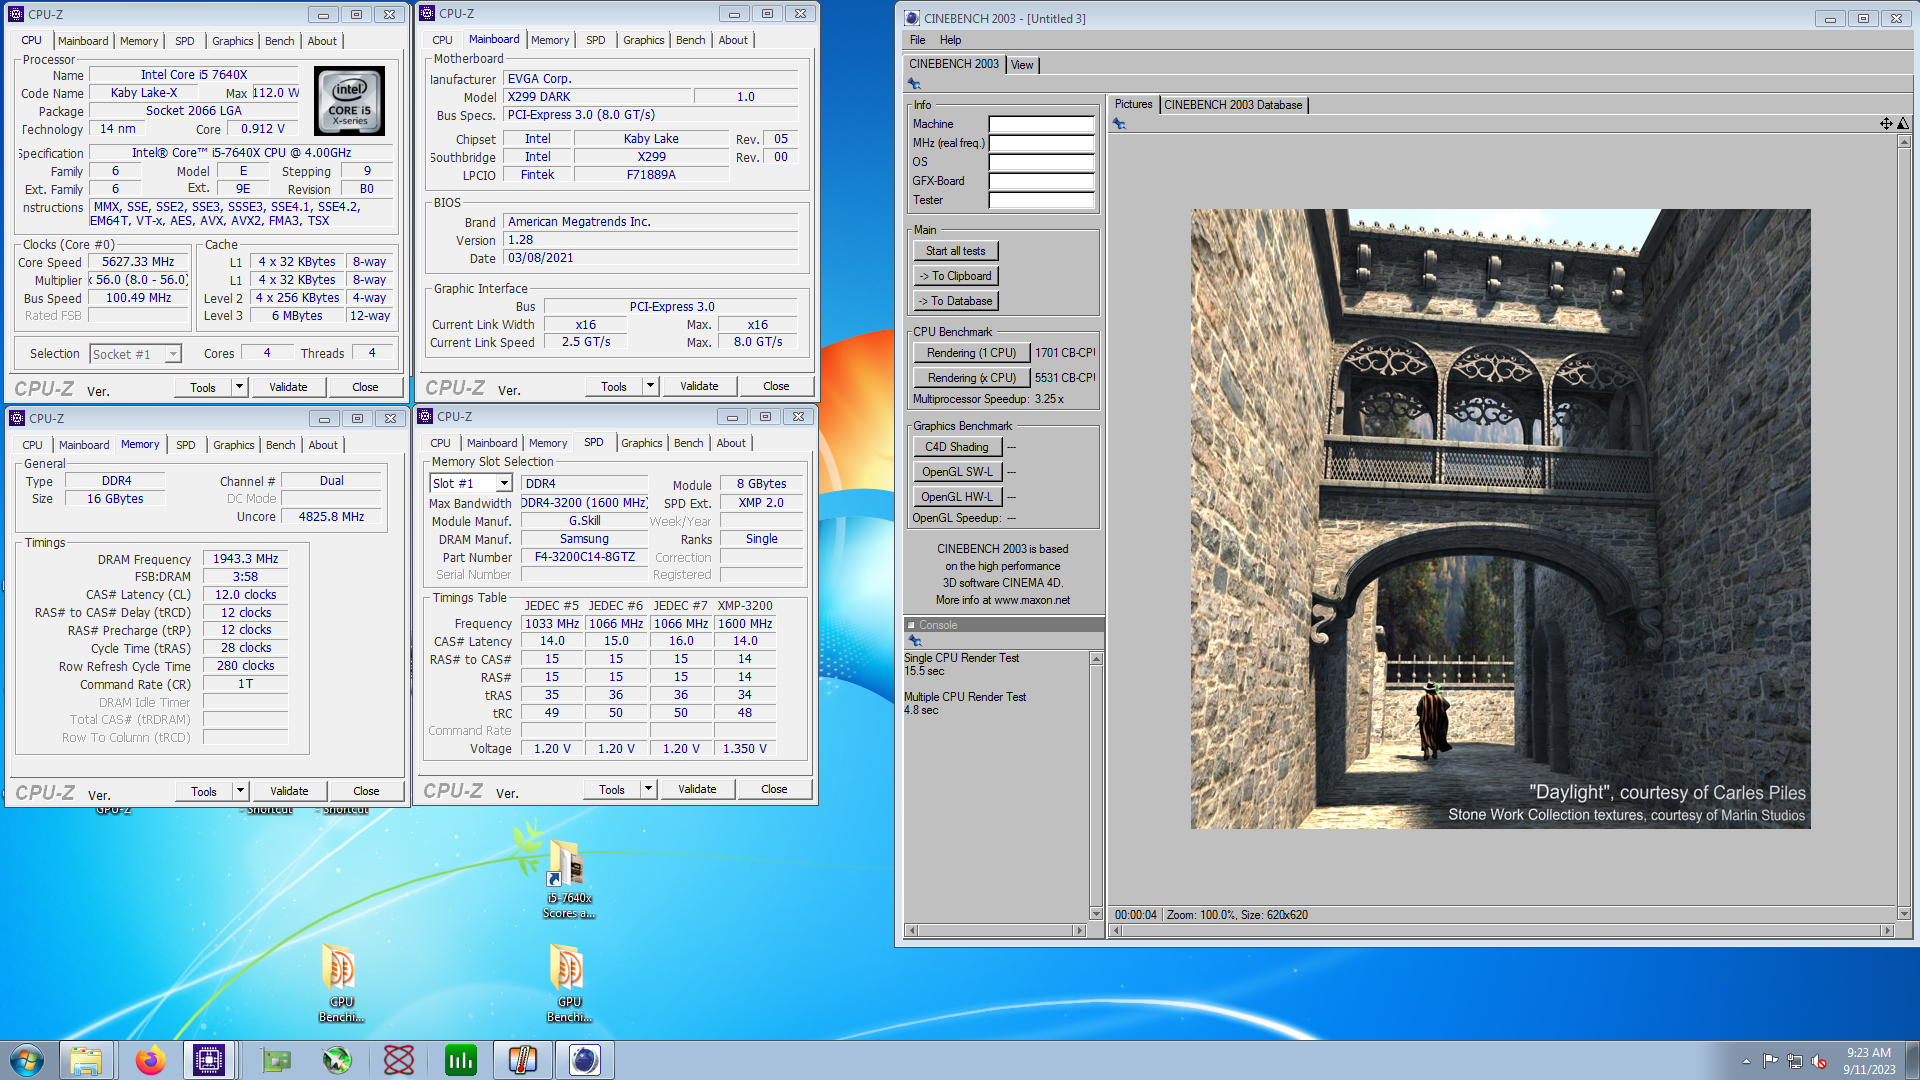Viewport: 1920px width, 1080px height.
Task: Click the To Database button
Action: [955, 301]
